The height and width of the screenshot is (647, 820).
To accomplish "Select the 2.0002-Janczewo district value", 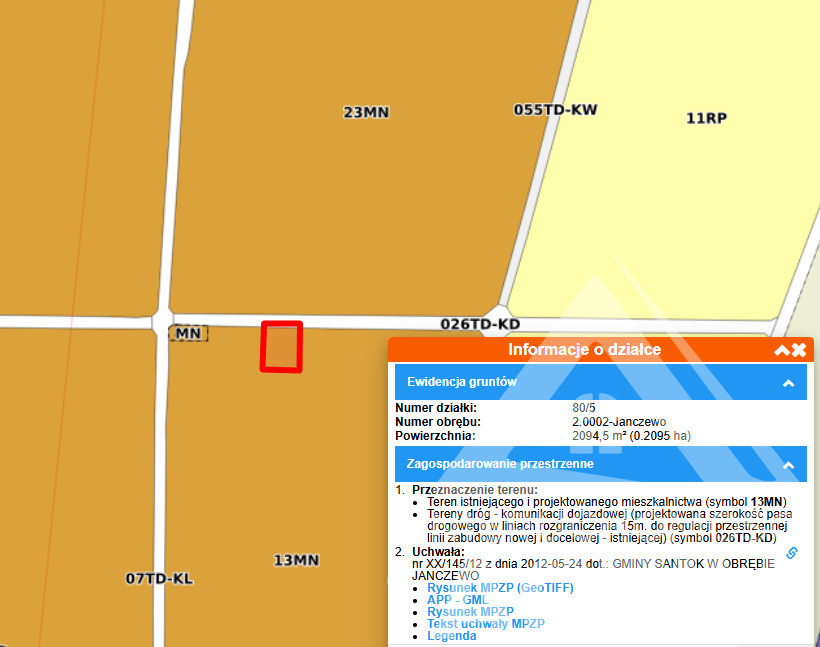I will click(x=619, y=422).
